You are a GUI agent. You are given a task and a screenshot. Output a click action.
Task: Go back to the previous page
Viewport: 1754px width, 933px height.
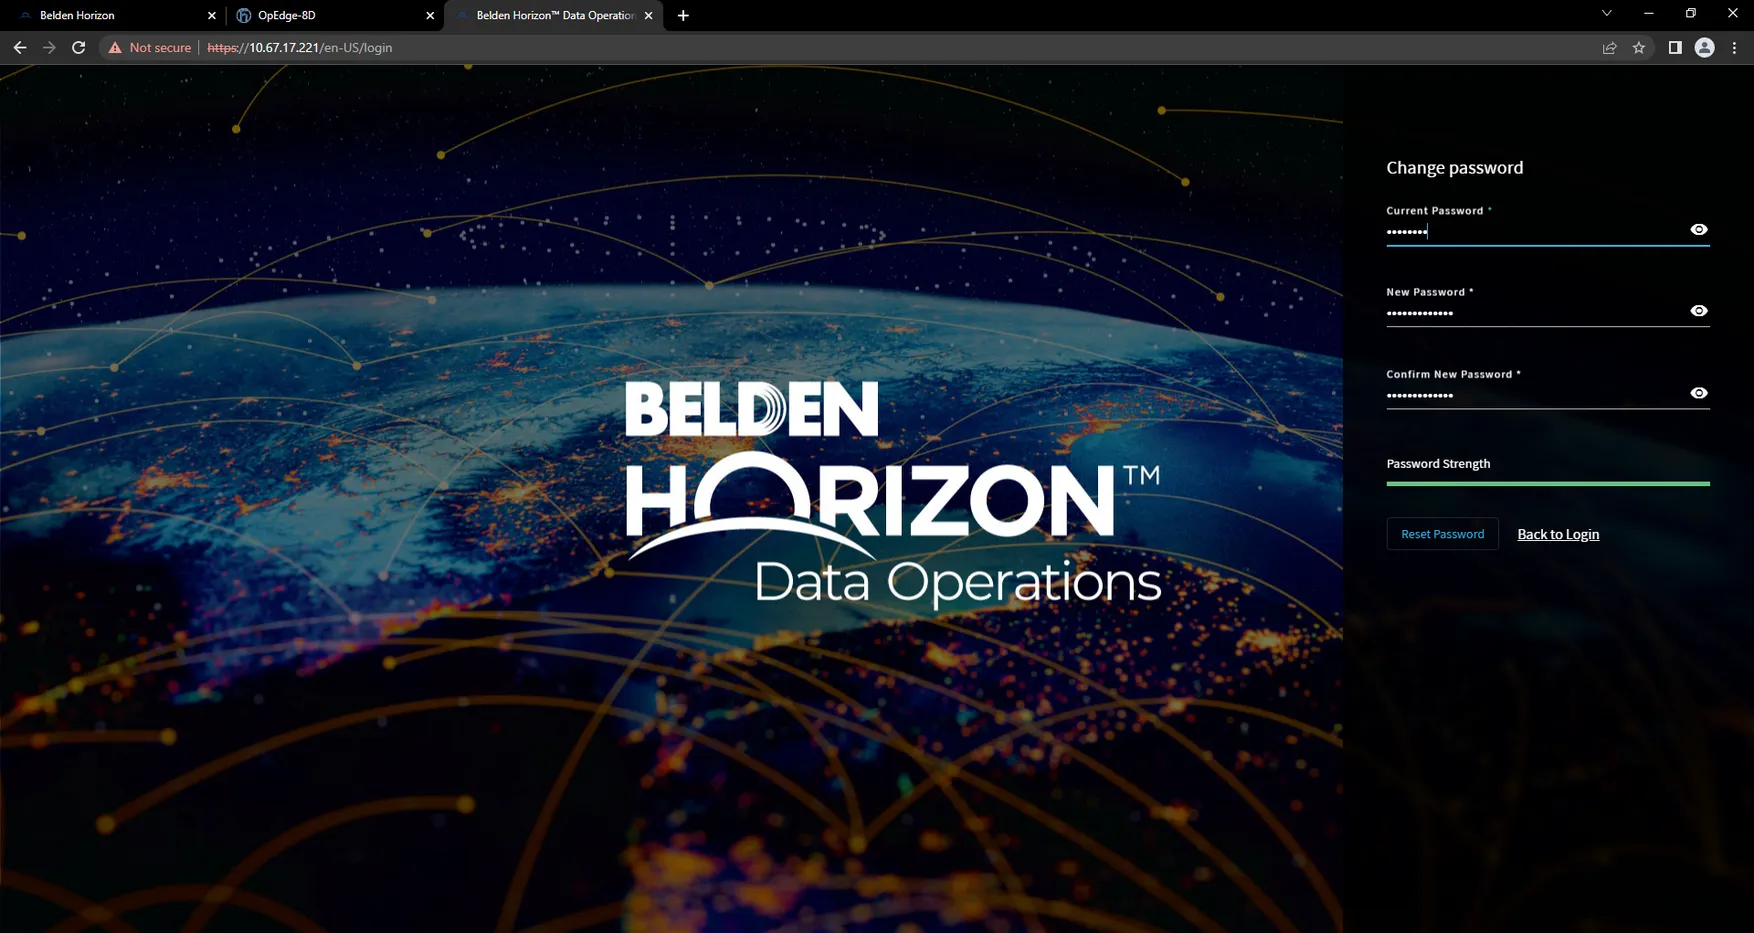pos(20,48)
